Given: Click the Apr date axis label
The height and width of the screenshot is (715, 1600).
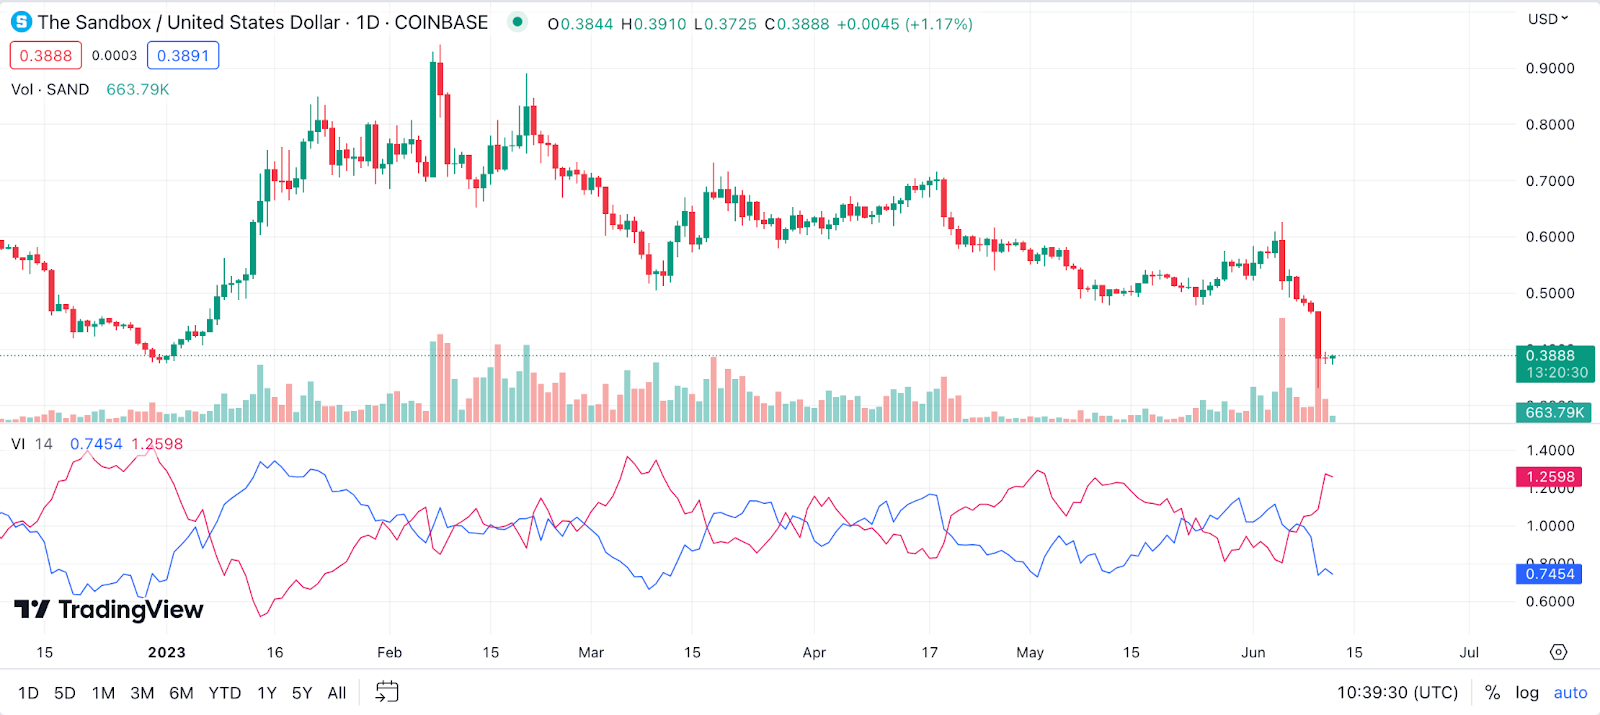Looking at the screenshot, I should [814, 652].
